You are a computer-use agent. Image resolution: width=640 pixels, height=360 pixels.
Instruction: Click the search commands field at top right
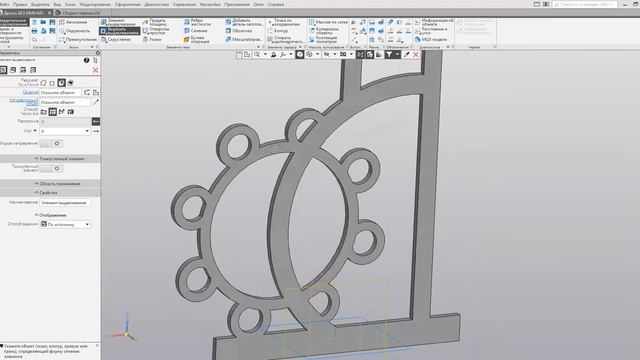pyautogui.click(x=584, y=4)
